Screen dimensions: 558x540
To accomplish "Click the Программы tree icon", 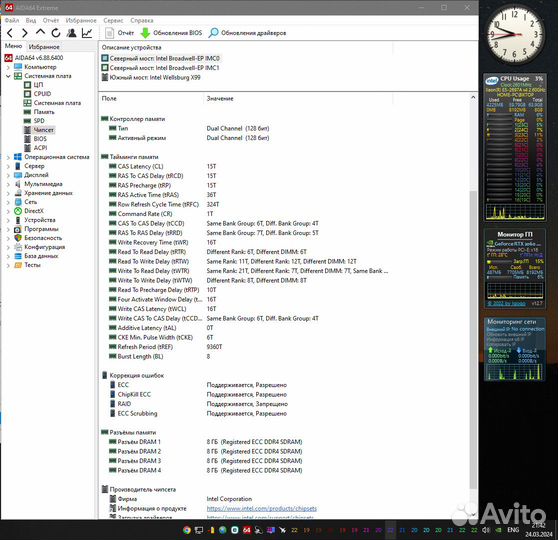I will (x=18, y=229).
